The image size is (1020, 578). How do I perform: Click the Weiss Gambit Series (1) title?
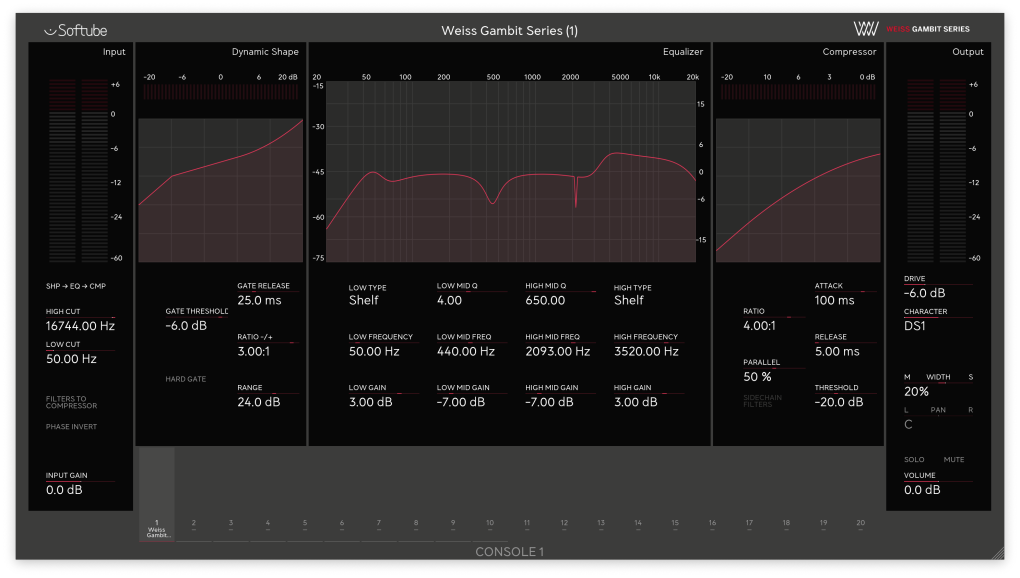[509, 31]
